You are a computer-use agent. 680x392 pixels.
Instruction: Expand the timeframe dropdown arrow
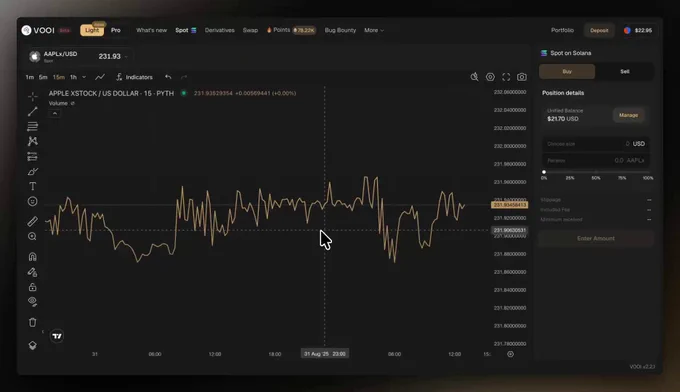[x=84, y=77]
